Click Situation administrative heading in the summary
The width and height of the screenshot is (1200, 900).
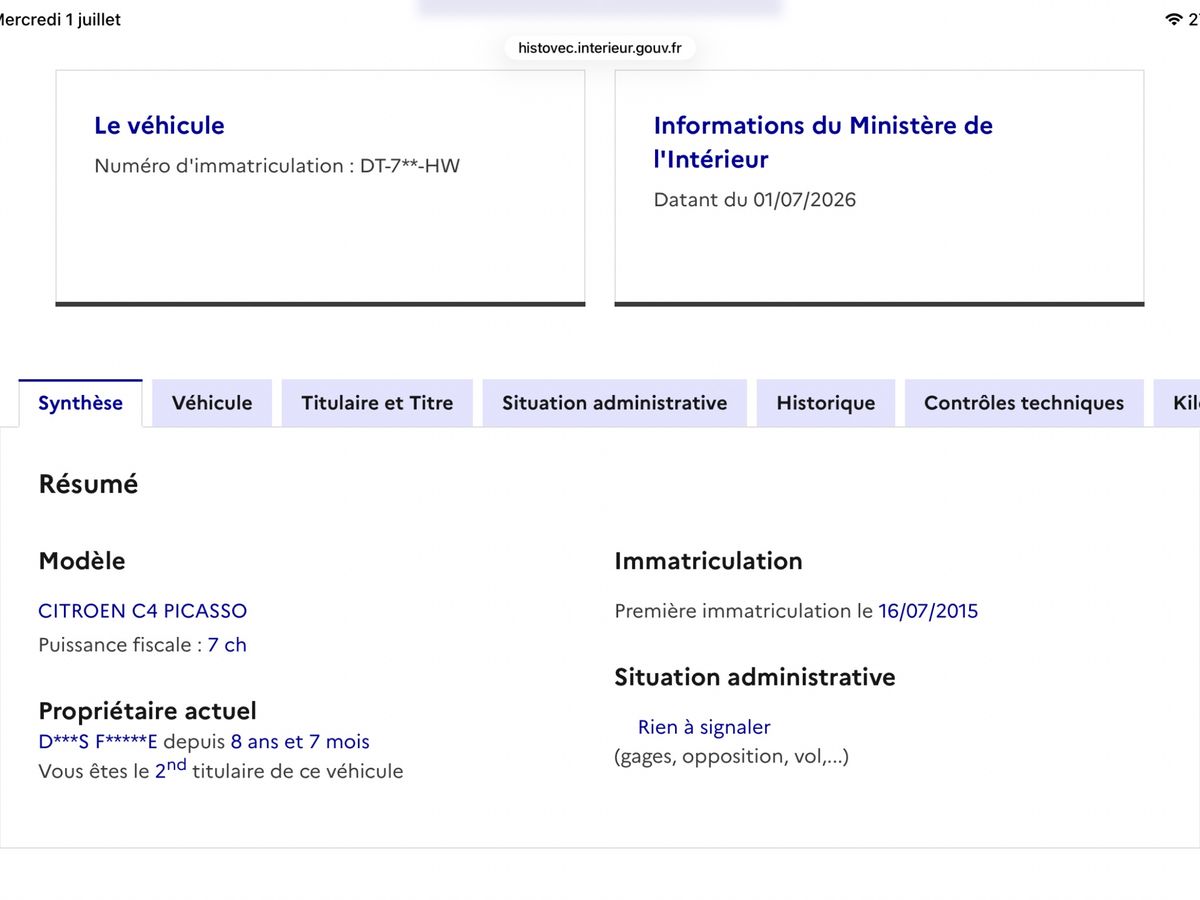pyautogui.click(x=755, y=677)
